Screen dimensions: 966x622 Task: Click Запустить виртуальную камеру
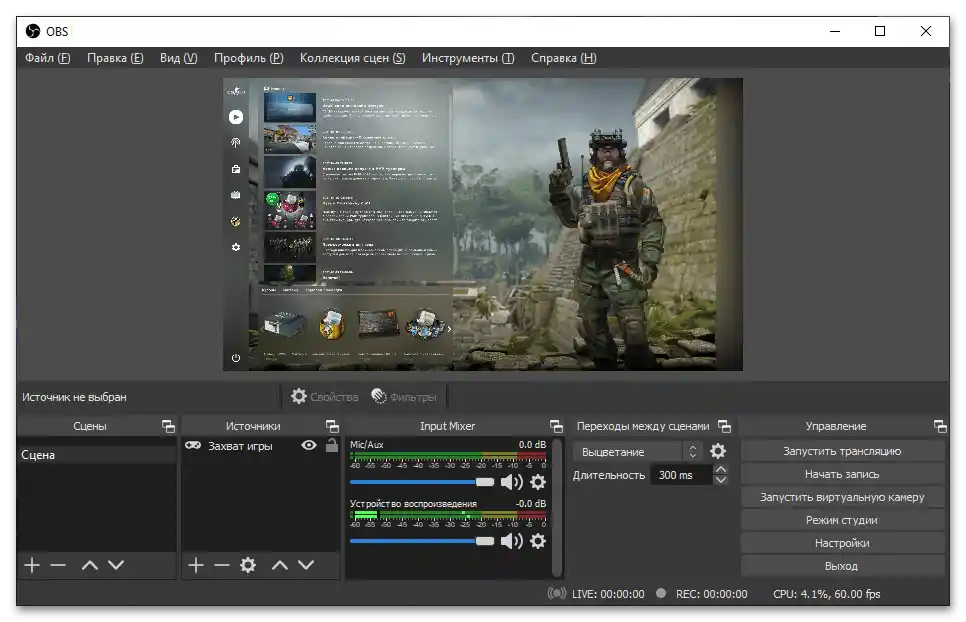842,497
